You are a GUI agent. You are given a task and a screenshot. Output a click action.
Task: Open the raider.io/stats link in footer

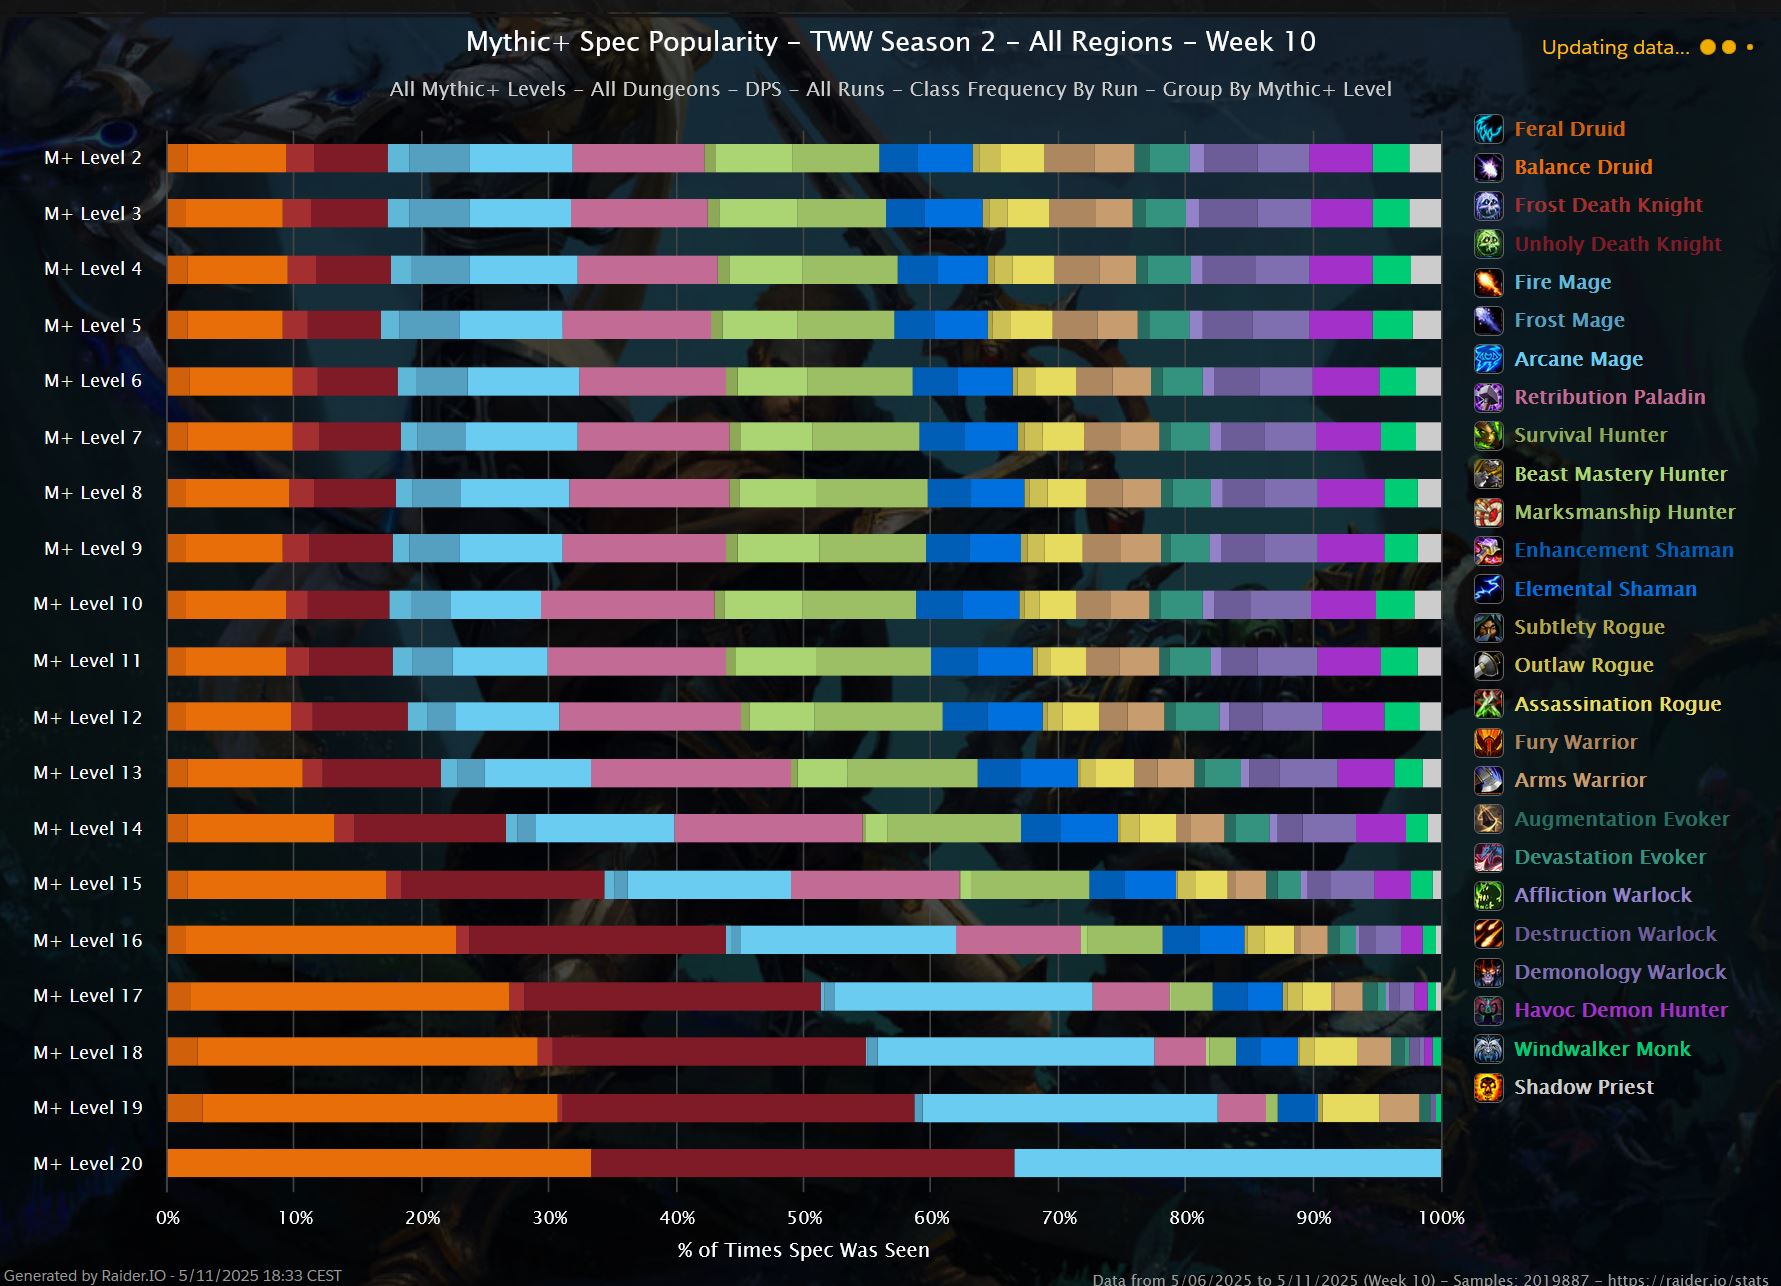[x=1688, y=1280]
